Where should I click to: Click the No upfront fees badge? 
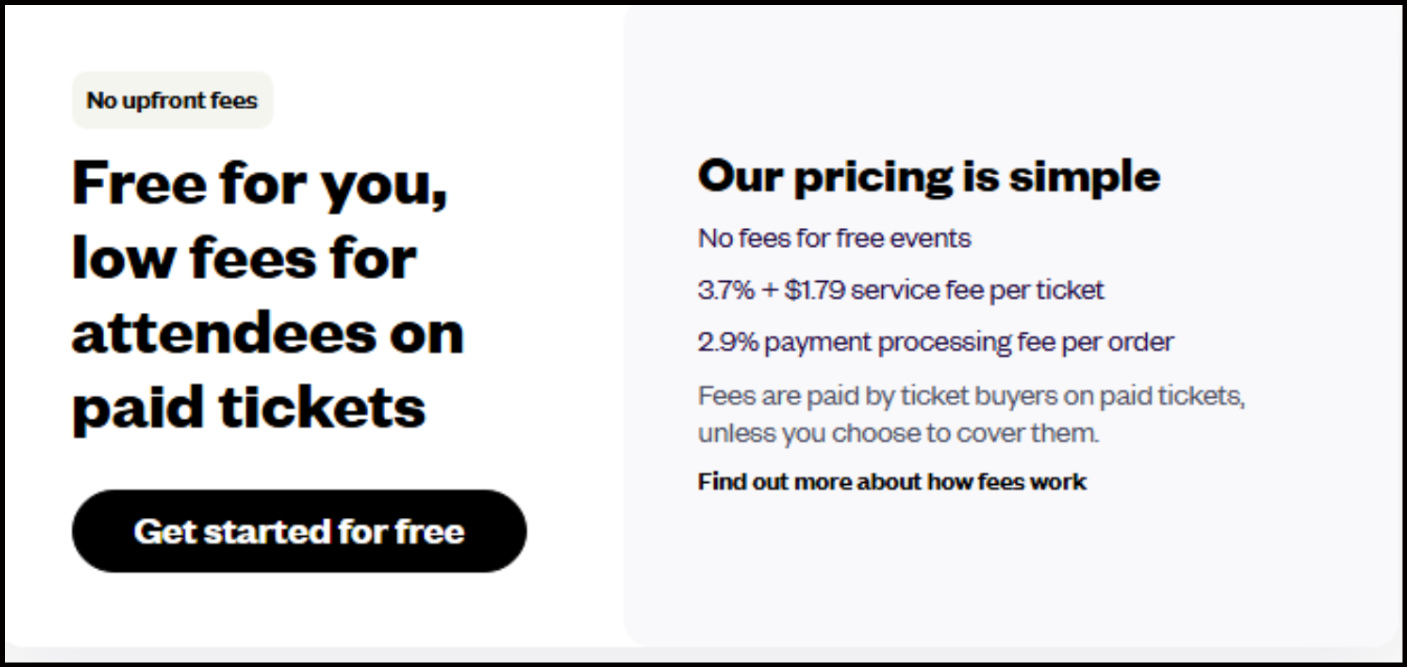pos(172,100)
